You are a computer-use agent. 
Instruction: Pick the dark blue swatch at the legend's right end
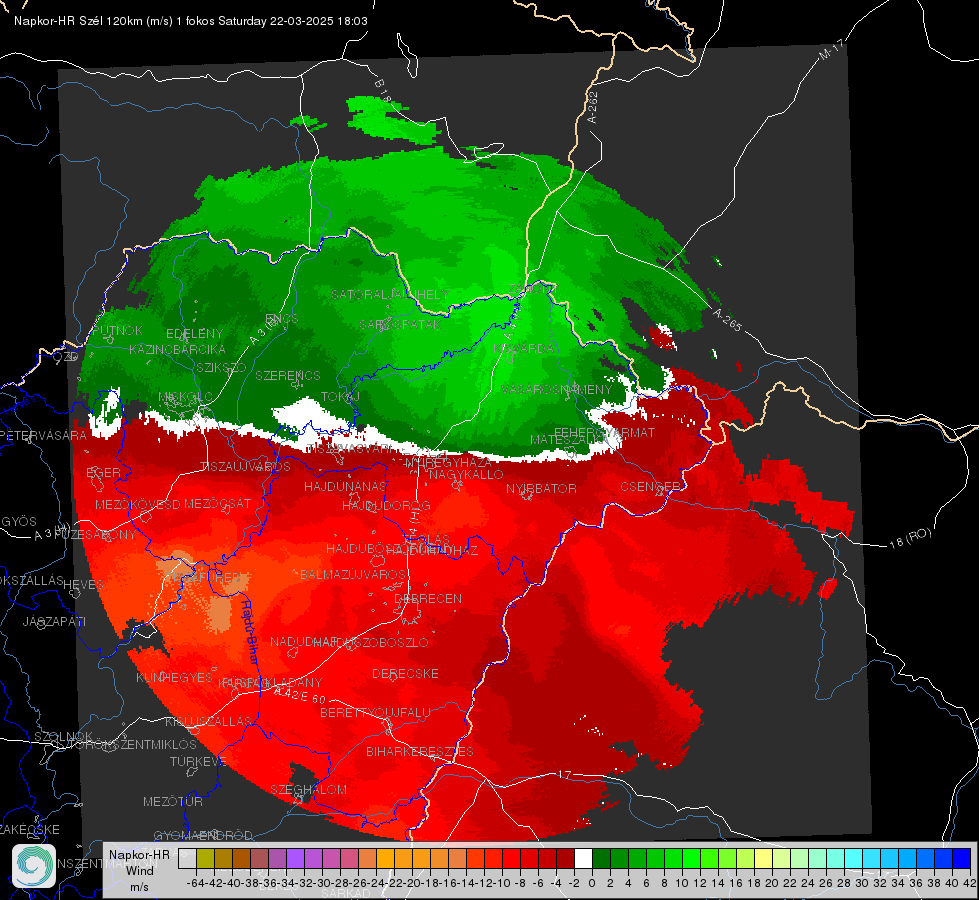(962, 858)
